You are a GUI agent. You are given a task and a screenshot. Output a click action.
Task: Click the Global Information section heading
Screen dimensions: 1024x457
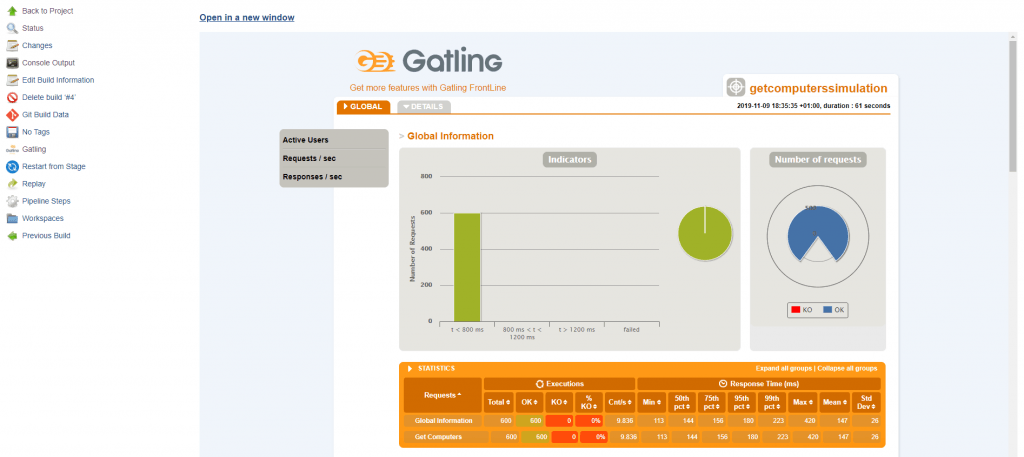click(x=451, y=136)
